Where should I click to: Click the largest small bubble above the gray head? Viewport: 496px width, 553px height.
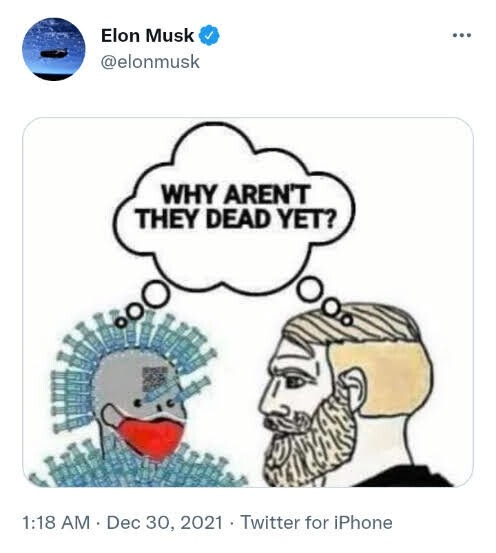coord(155,293)
